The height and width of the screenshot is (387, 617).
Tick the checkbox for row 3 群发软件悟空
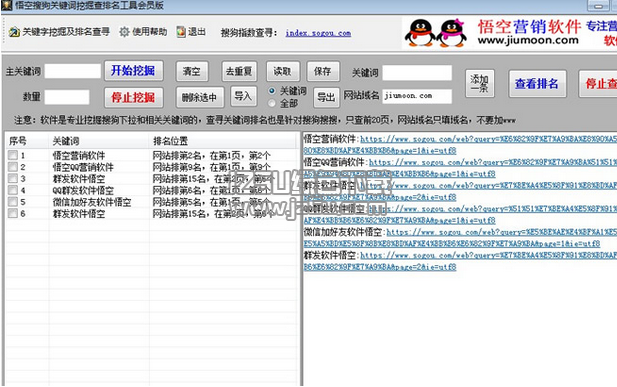pyautogui.click(x=13, y=178)
